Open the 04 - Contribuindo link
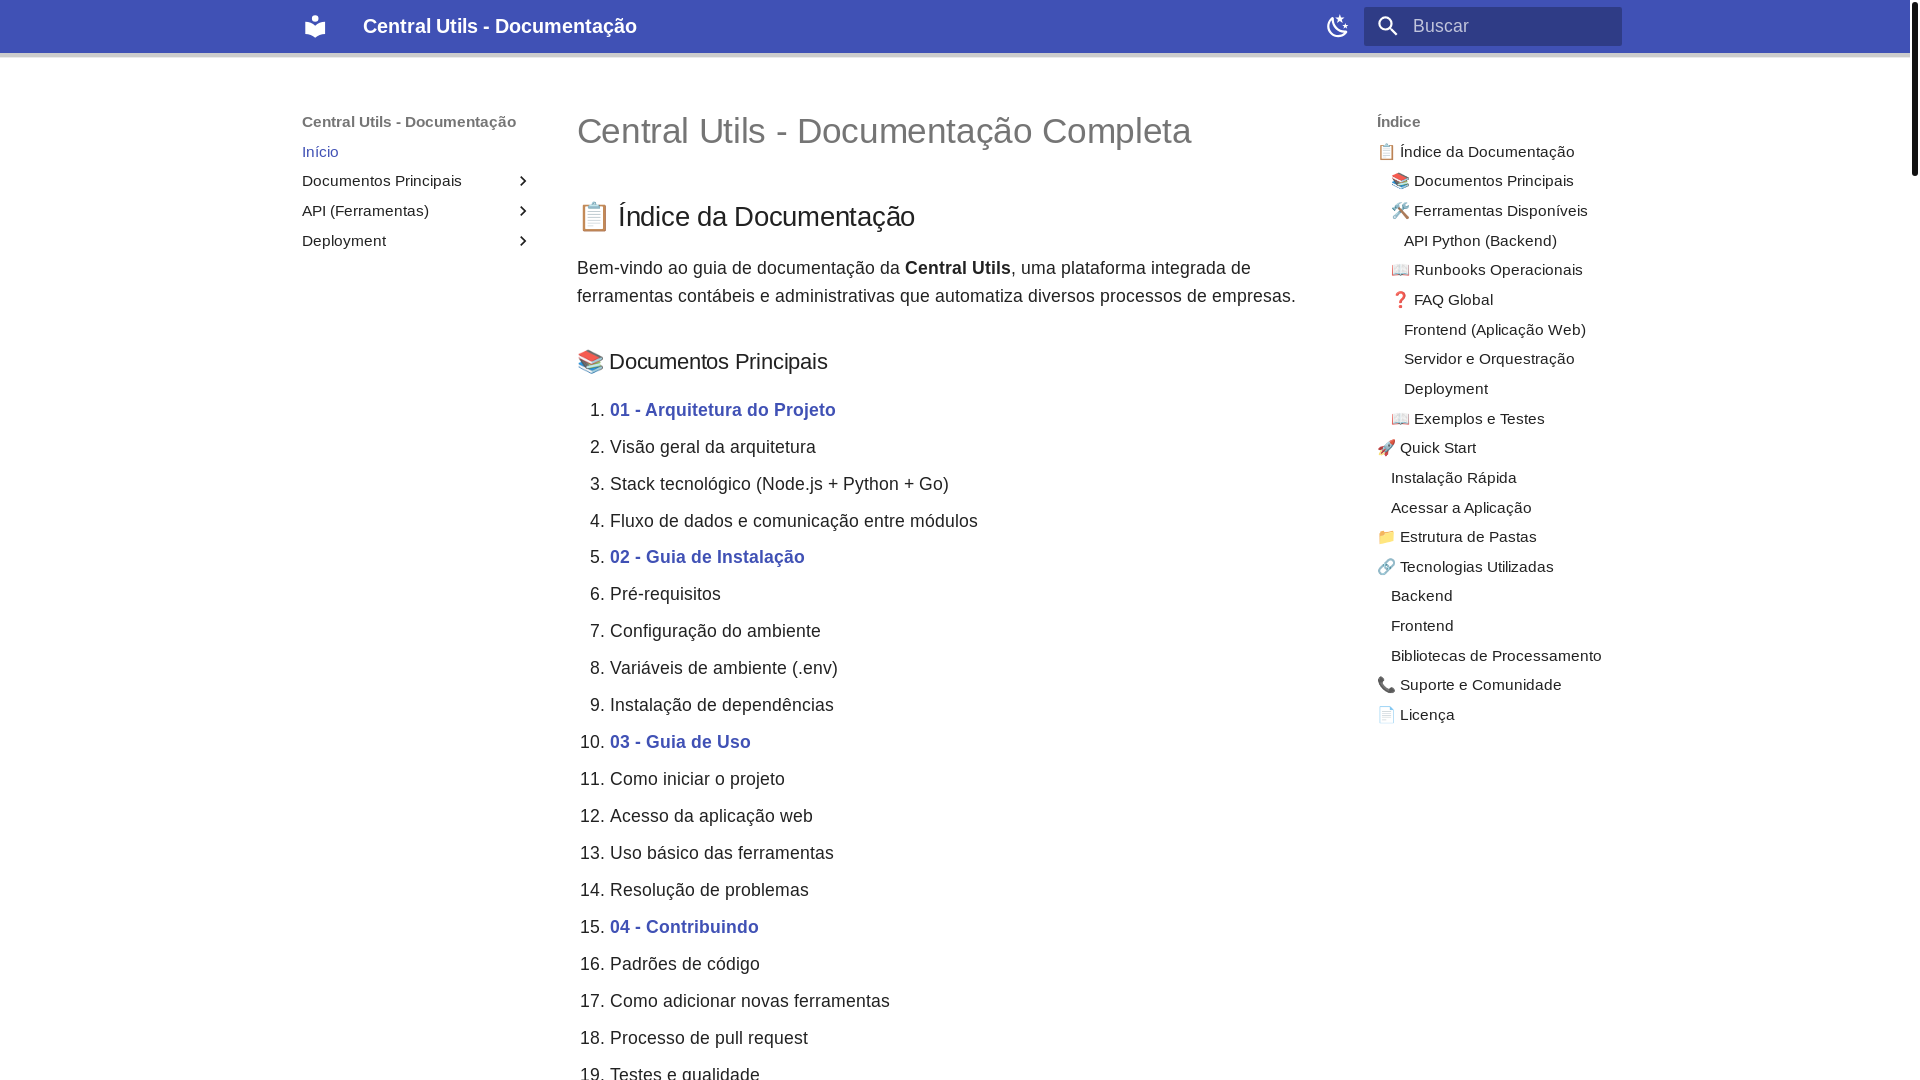This screenshot has height=1080, width=1920. coord(684,927)
